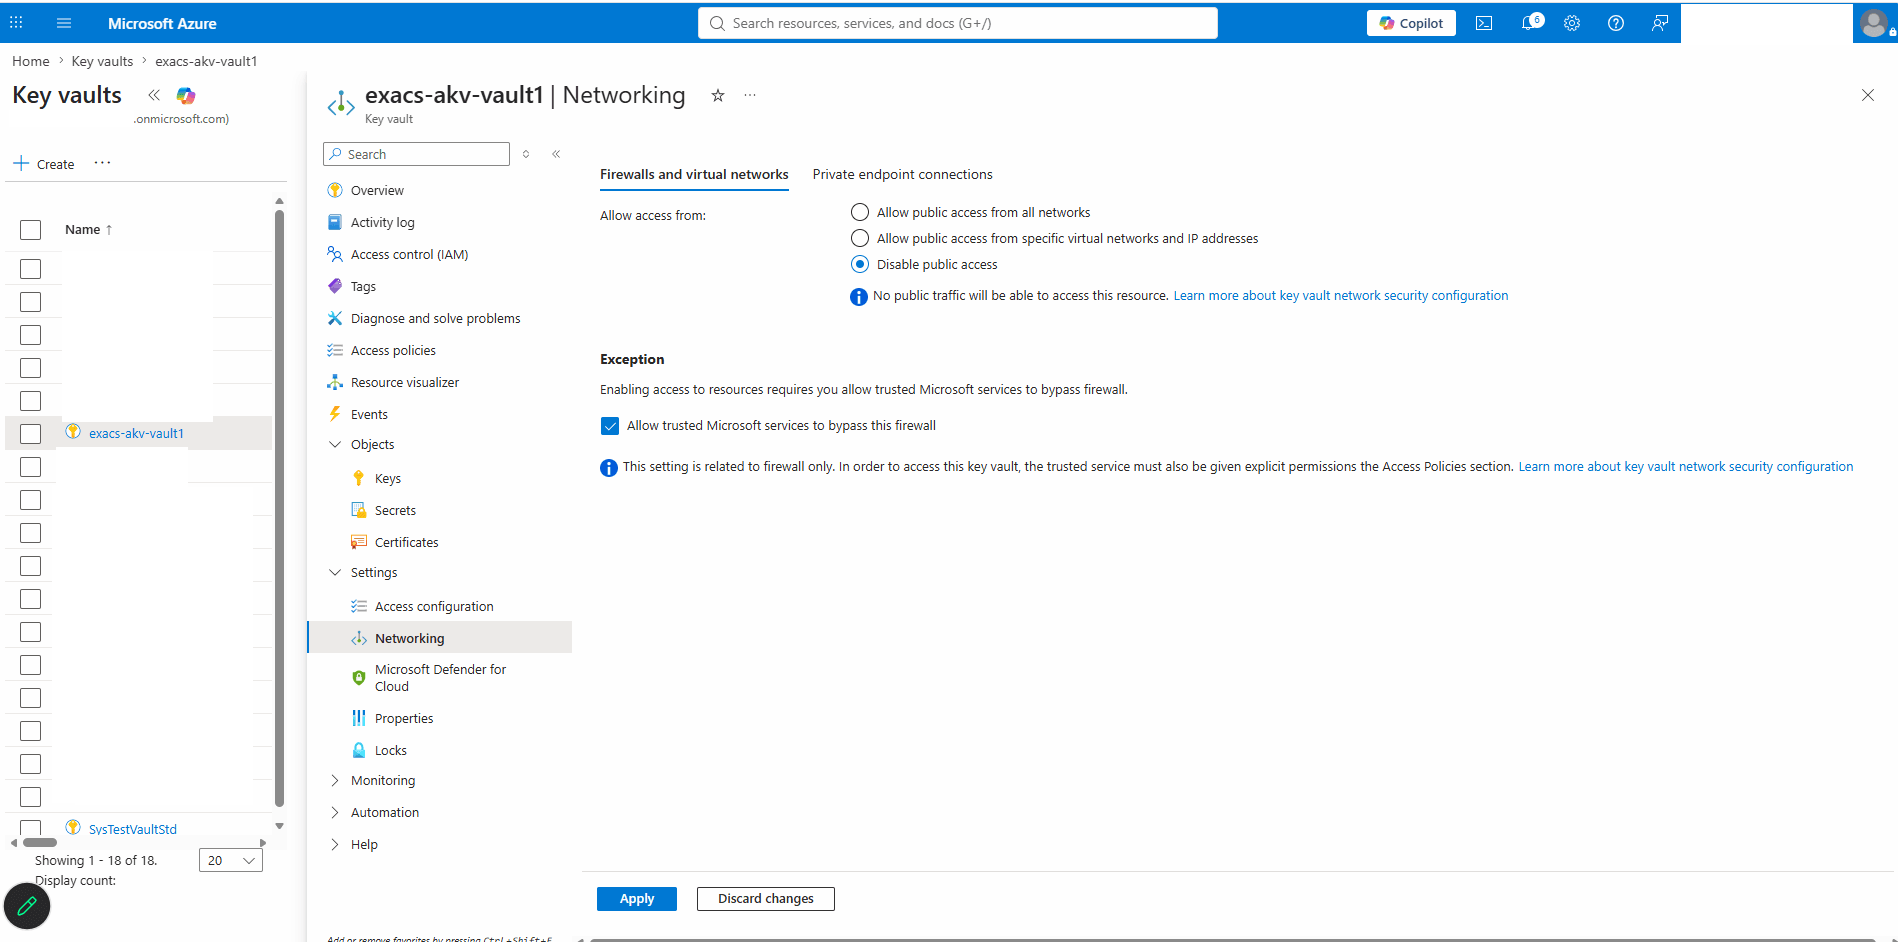Open portal settings gear

(1572, 23)
